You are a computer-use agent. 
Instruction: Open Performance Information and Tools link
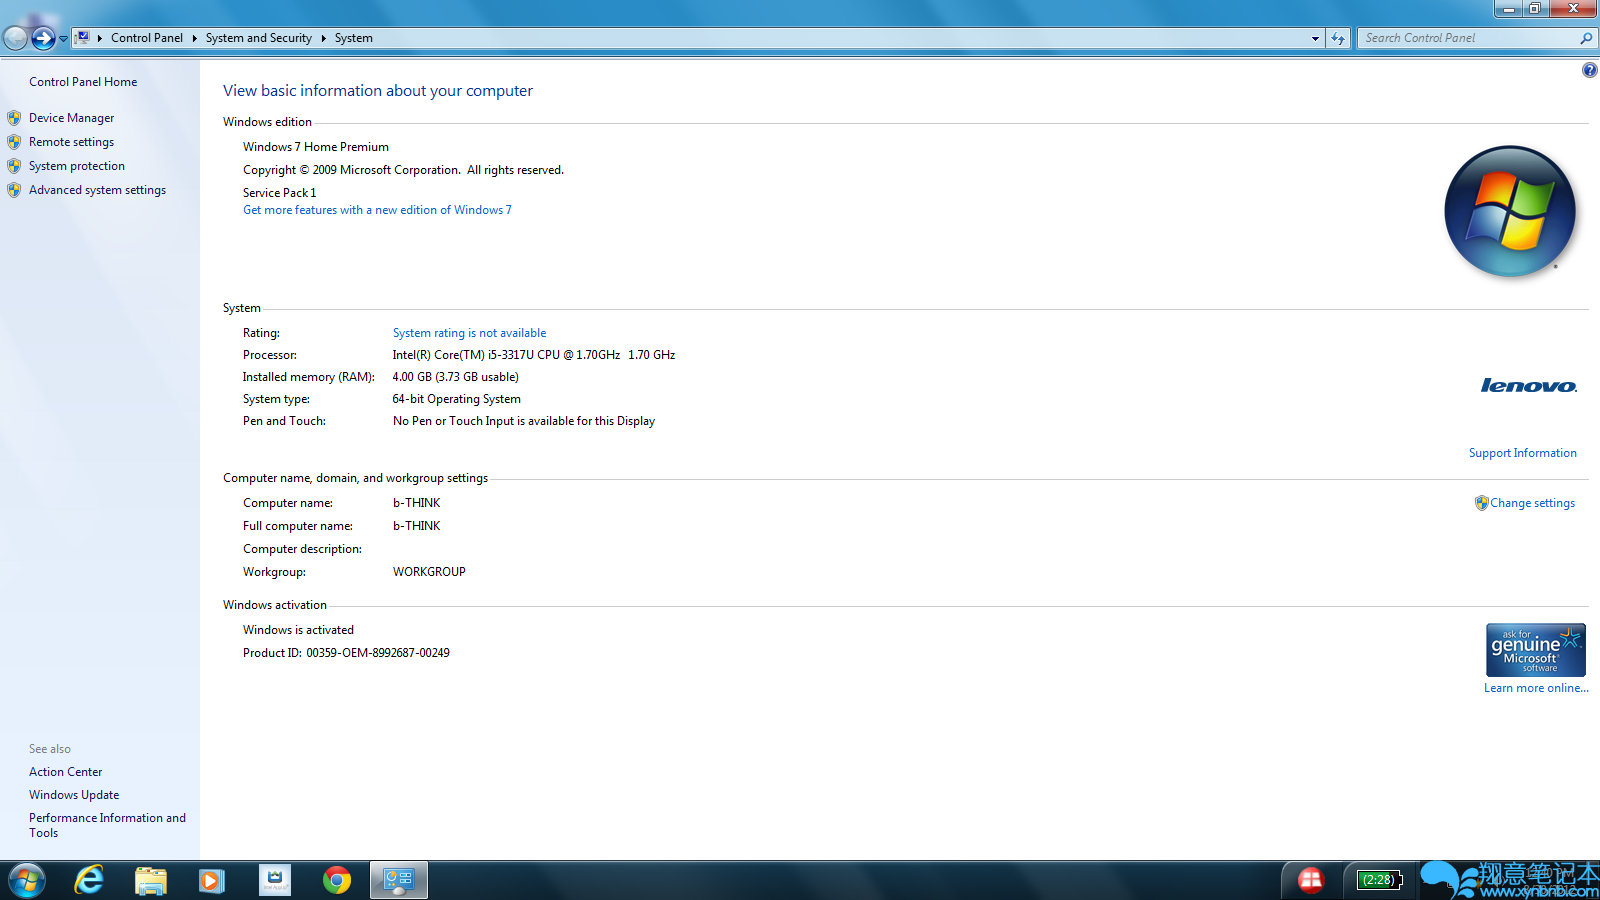(107, 825)
